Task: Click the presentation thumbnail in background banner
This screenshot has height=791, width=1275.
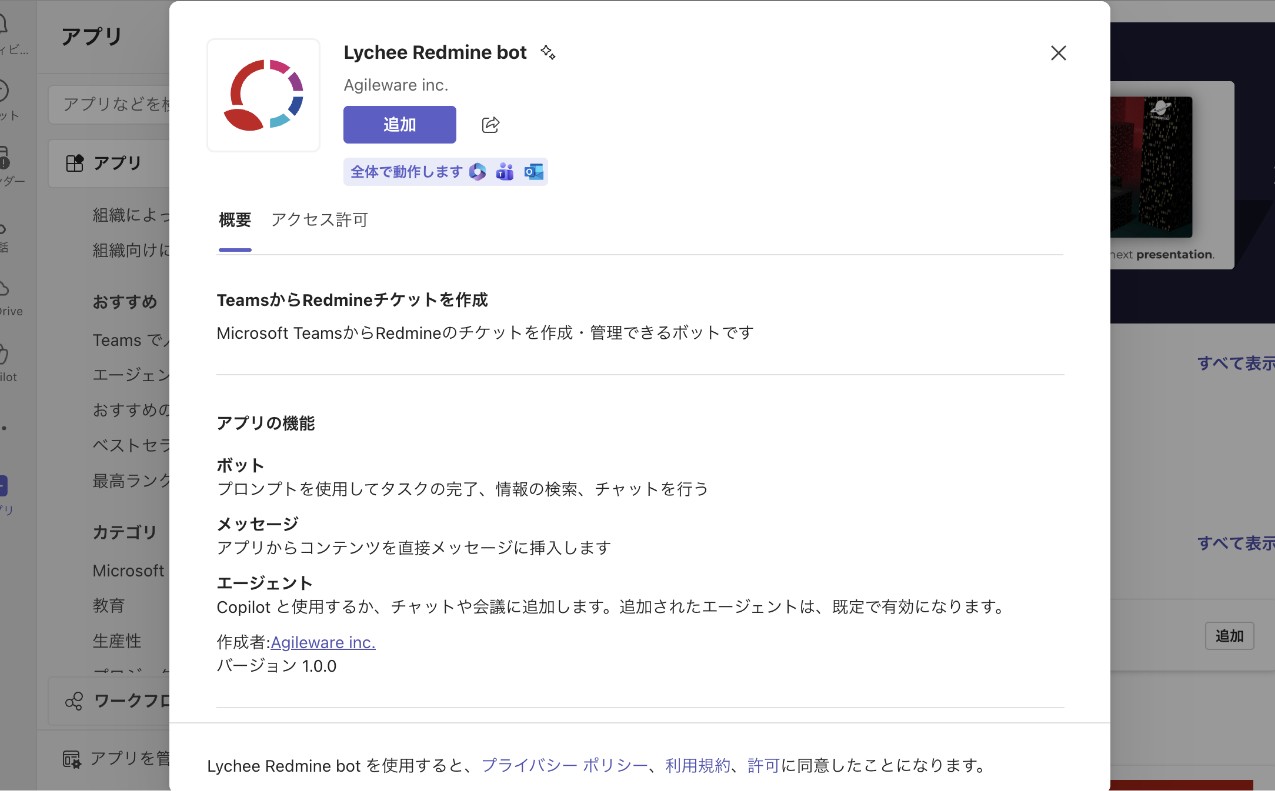Action: pos(1172,175)
